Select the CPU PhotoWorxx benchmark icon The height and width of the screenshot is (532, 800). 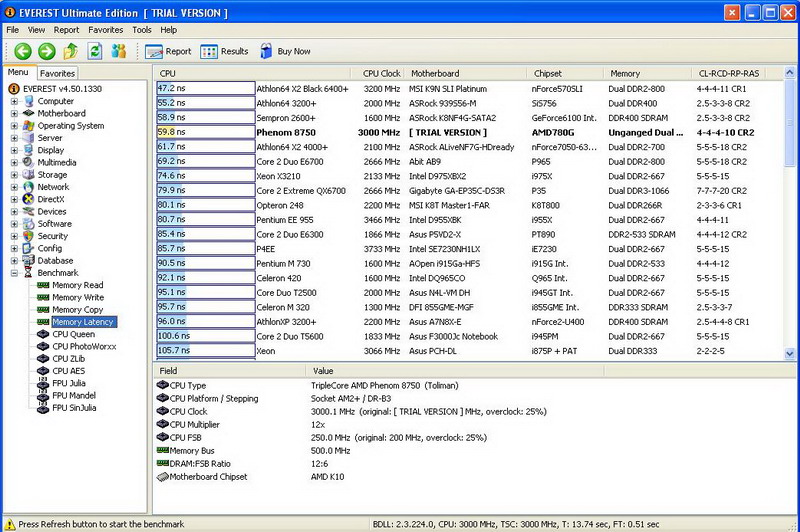[43, 346]
